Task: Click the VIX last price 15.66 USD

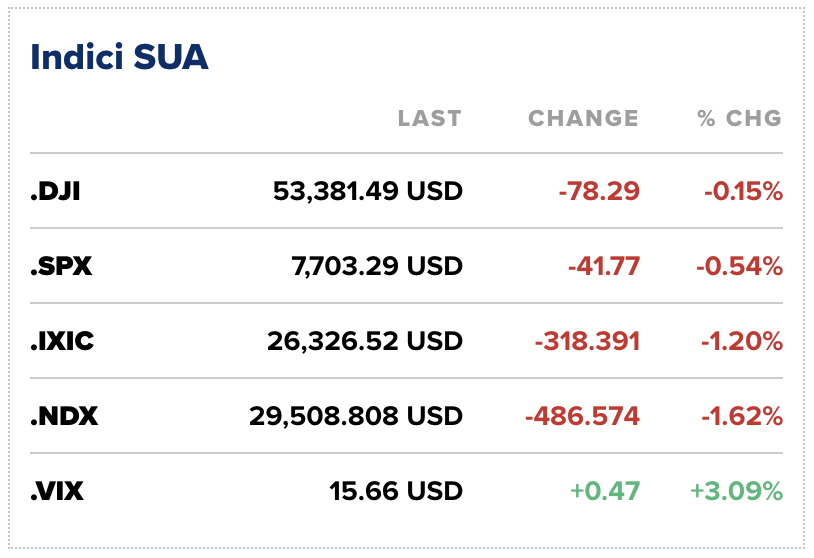Action: point(396,491)
